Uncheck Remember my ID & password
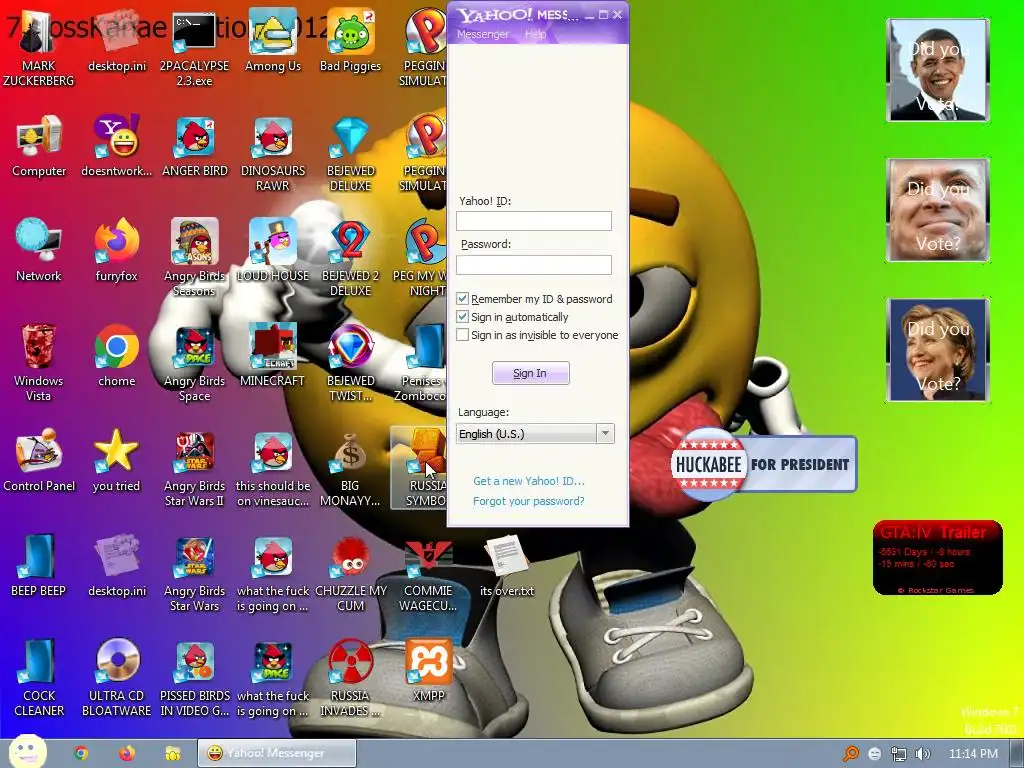 (x=462, y=298)
